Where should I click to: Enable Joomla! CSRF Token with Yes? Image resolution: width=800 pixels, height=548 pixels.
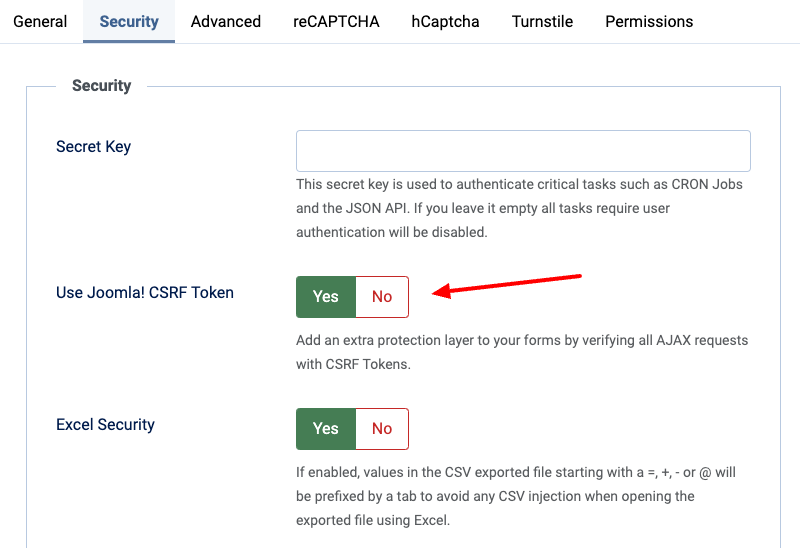(326, 296)
